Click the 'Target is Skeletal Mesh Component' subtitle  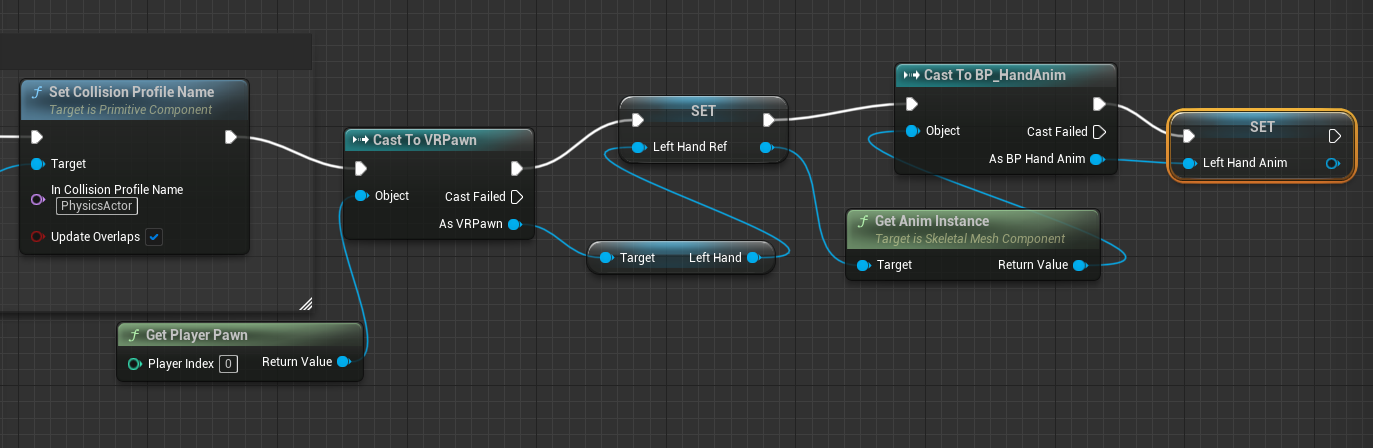970,239
